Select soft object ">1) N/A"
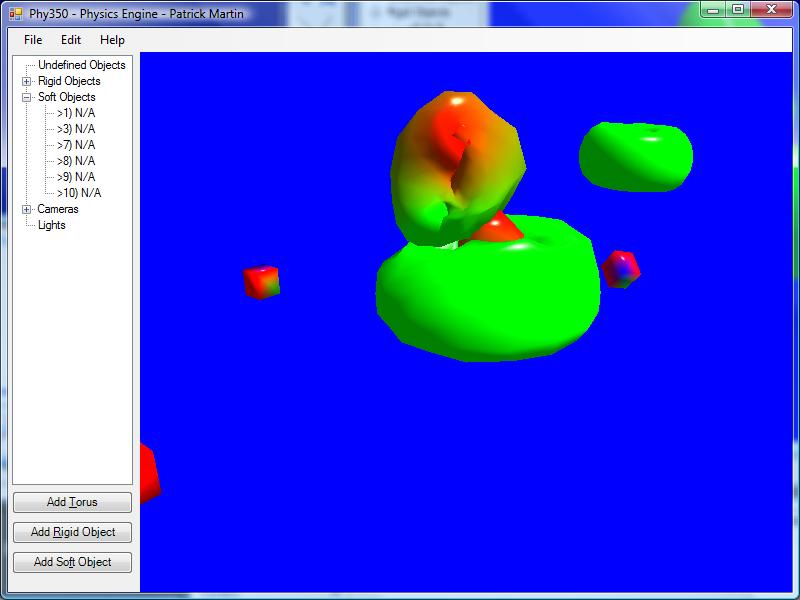This screenshot has width=800, height=600. click(75, 113)
